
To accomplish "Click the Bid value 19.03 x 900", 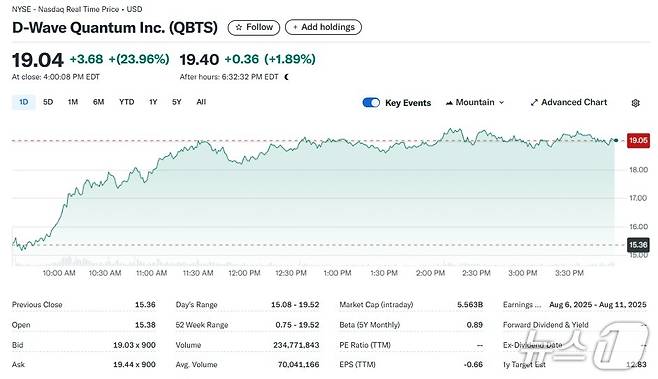I will pos(134,345).
